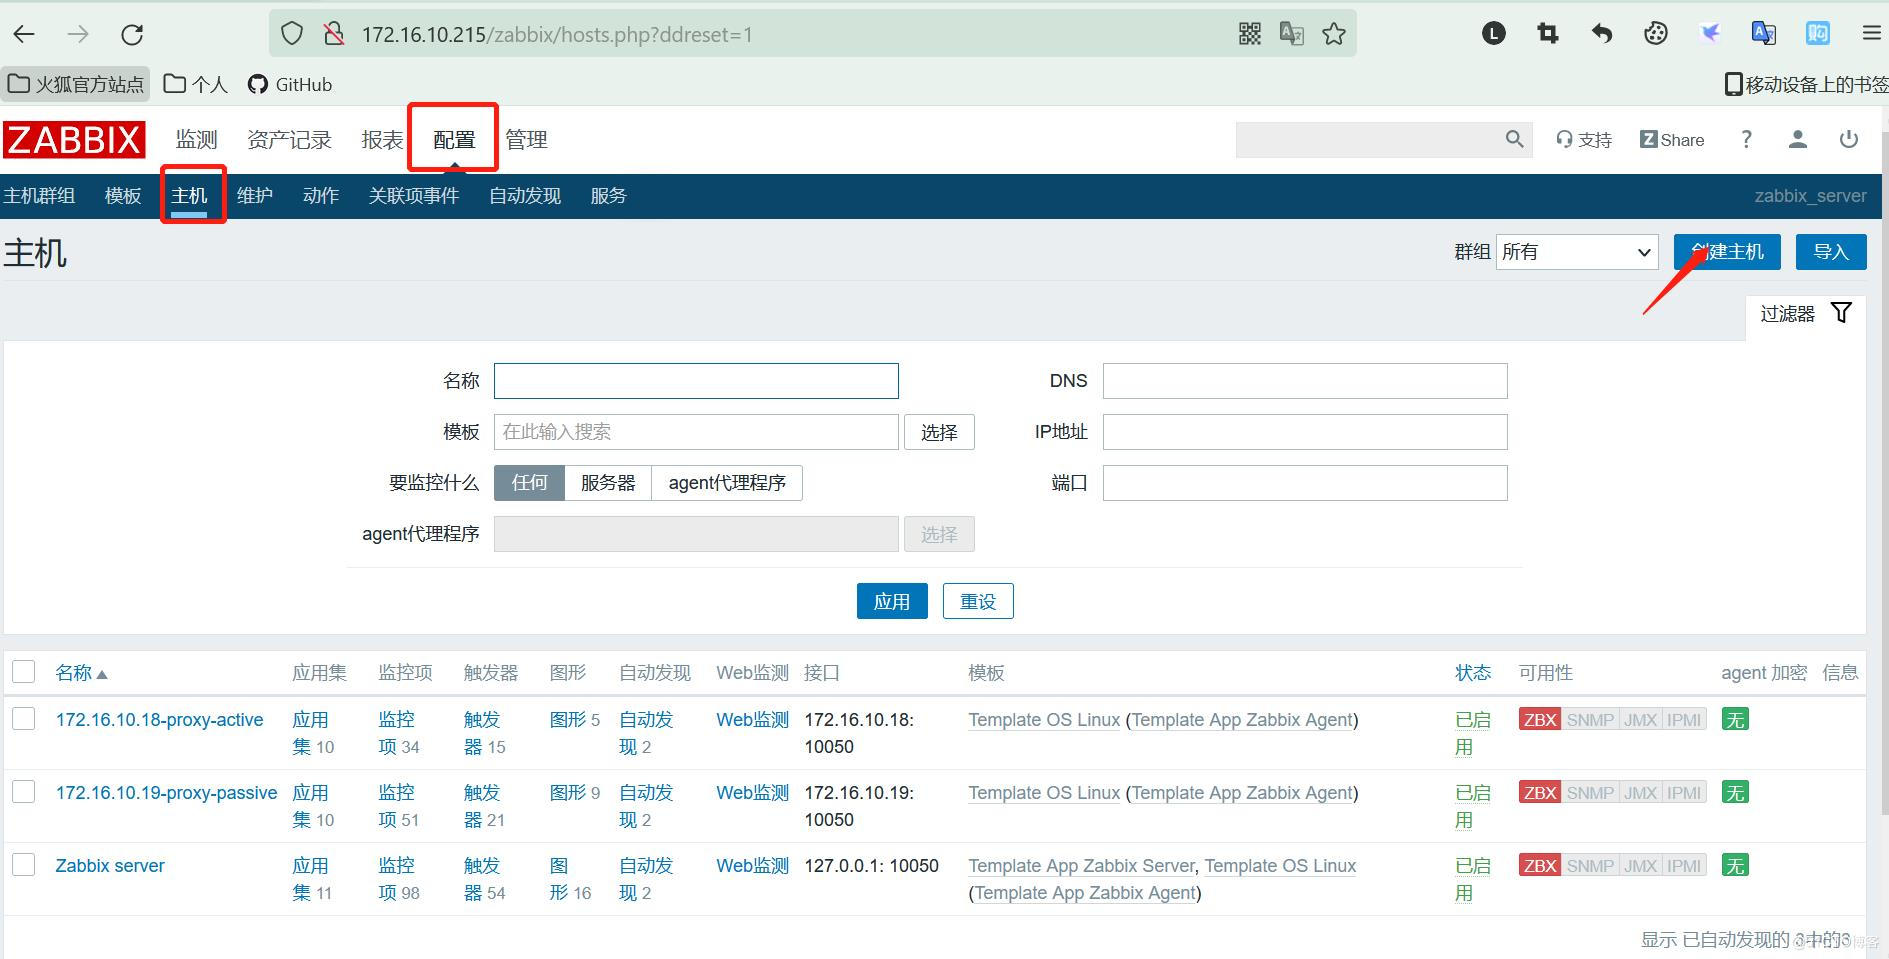
Task: Click the SNMP badge for 172.16.10.18-proxy-active
Action: pos(1590,720)
